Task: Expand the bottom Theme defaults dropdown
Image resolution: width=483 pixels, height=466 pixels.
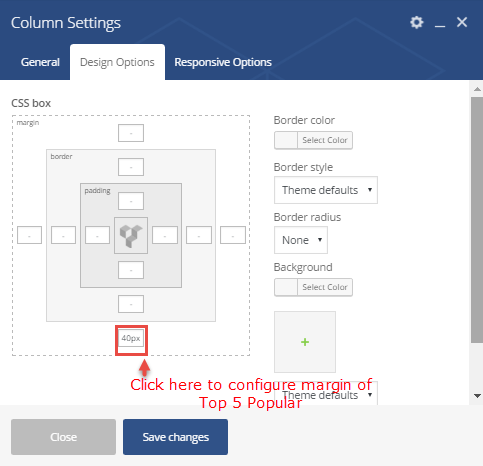Action: [x=326, y=394]
